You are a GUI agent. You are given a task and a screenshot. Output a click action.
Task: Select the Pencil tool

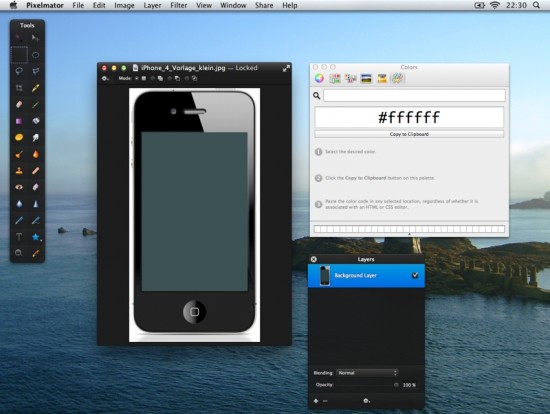click(35, 88)
